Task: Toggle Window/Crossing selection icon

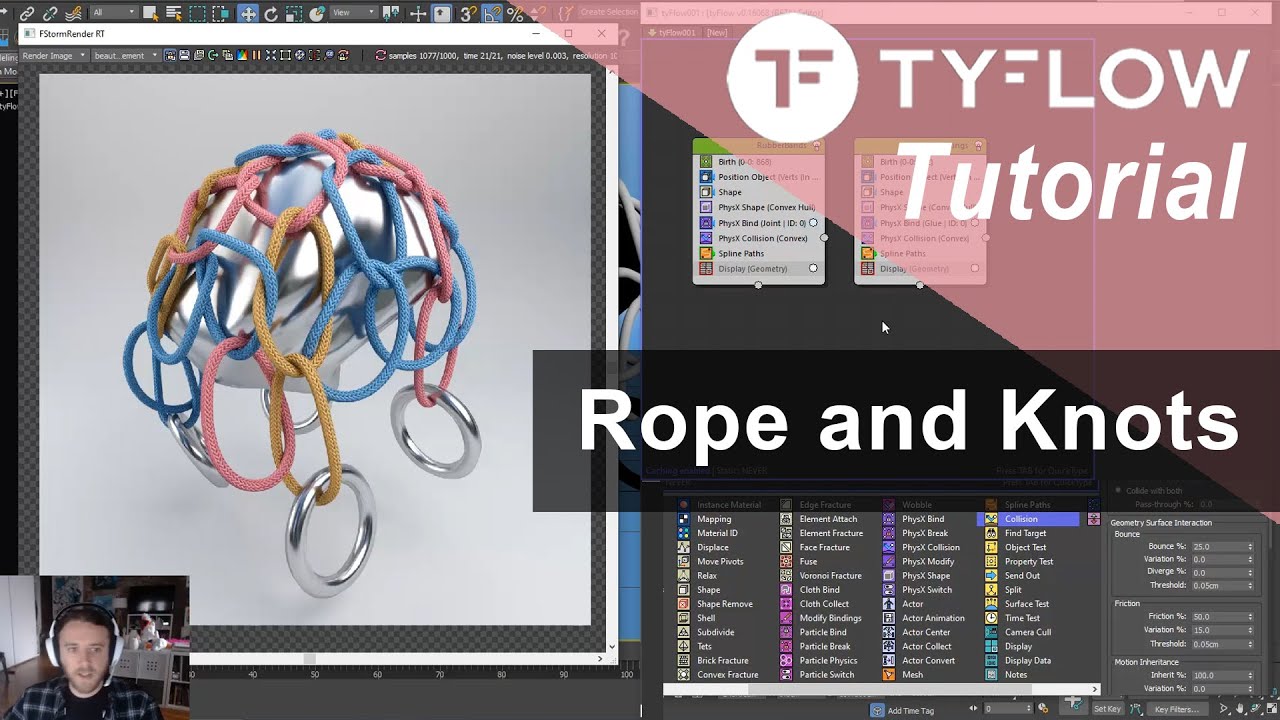Action: (x=220, y=14)
